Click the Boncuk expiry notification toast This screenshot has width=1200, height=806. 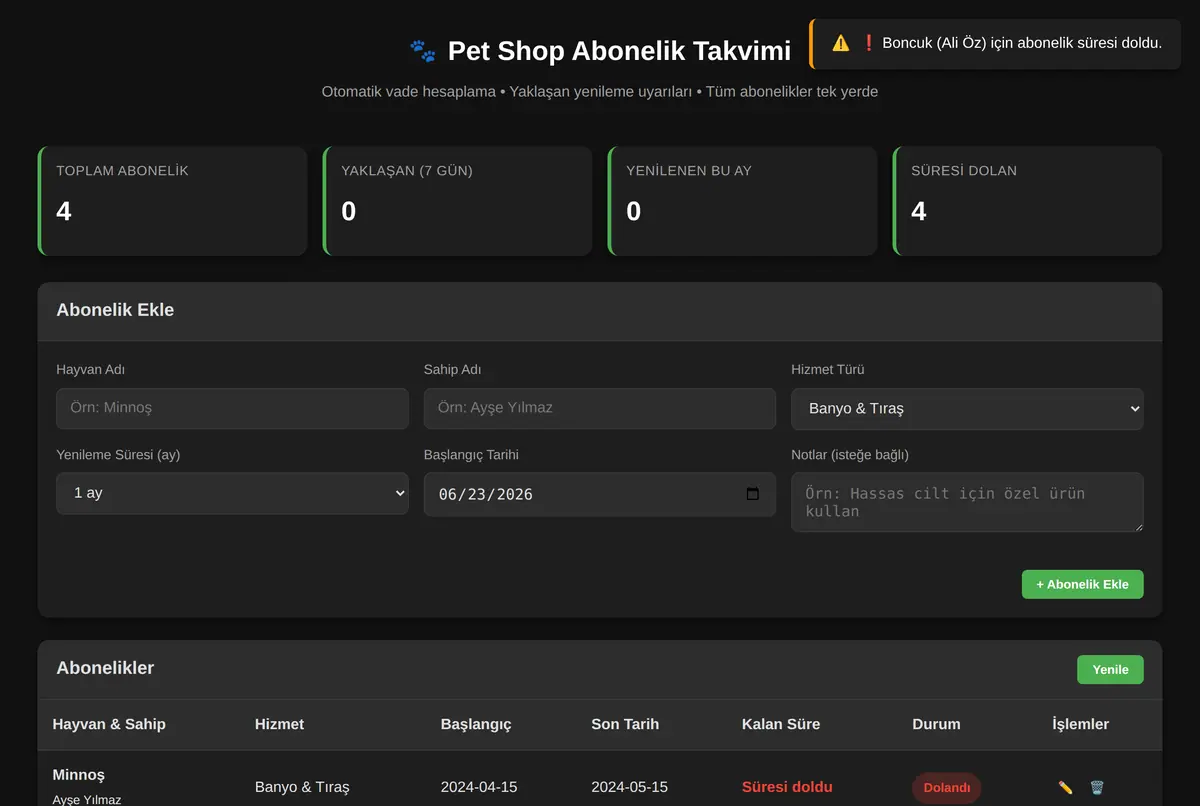click(995, 44)
